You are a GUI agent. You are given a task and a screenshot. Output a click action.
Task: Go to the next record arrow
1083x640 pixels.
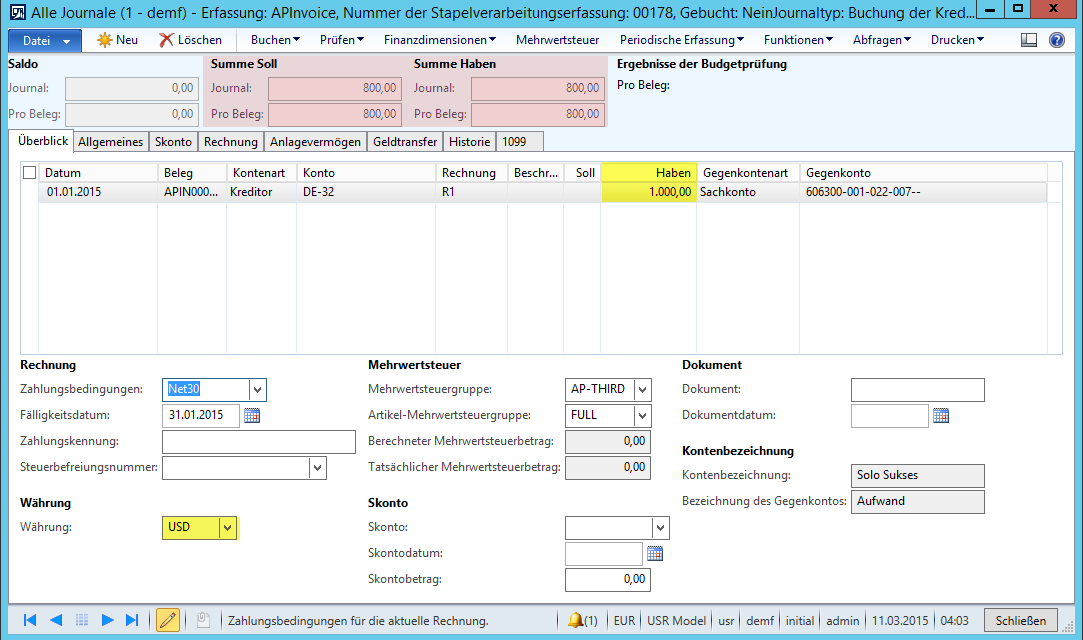click(107, 620)
